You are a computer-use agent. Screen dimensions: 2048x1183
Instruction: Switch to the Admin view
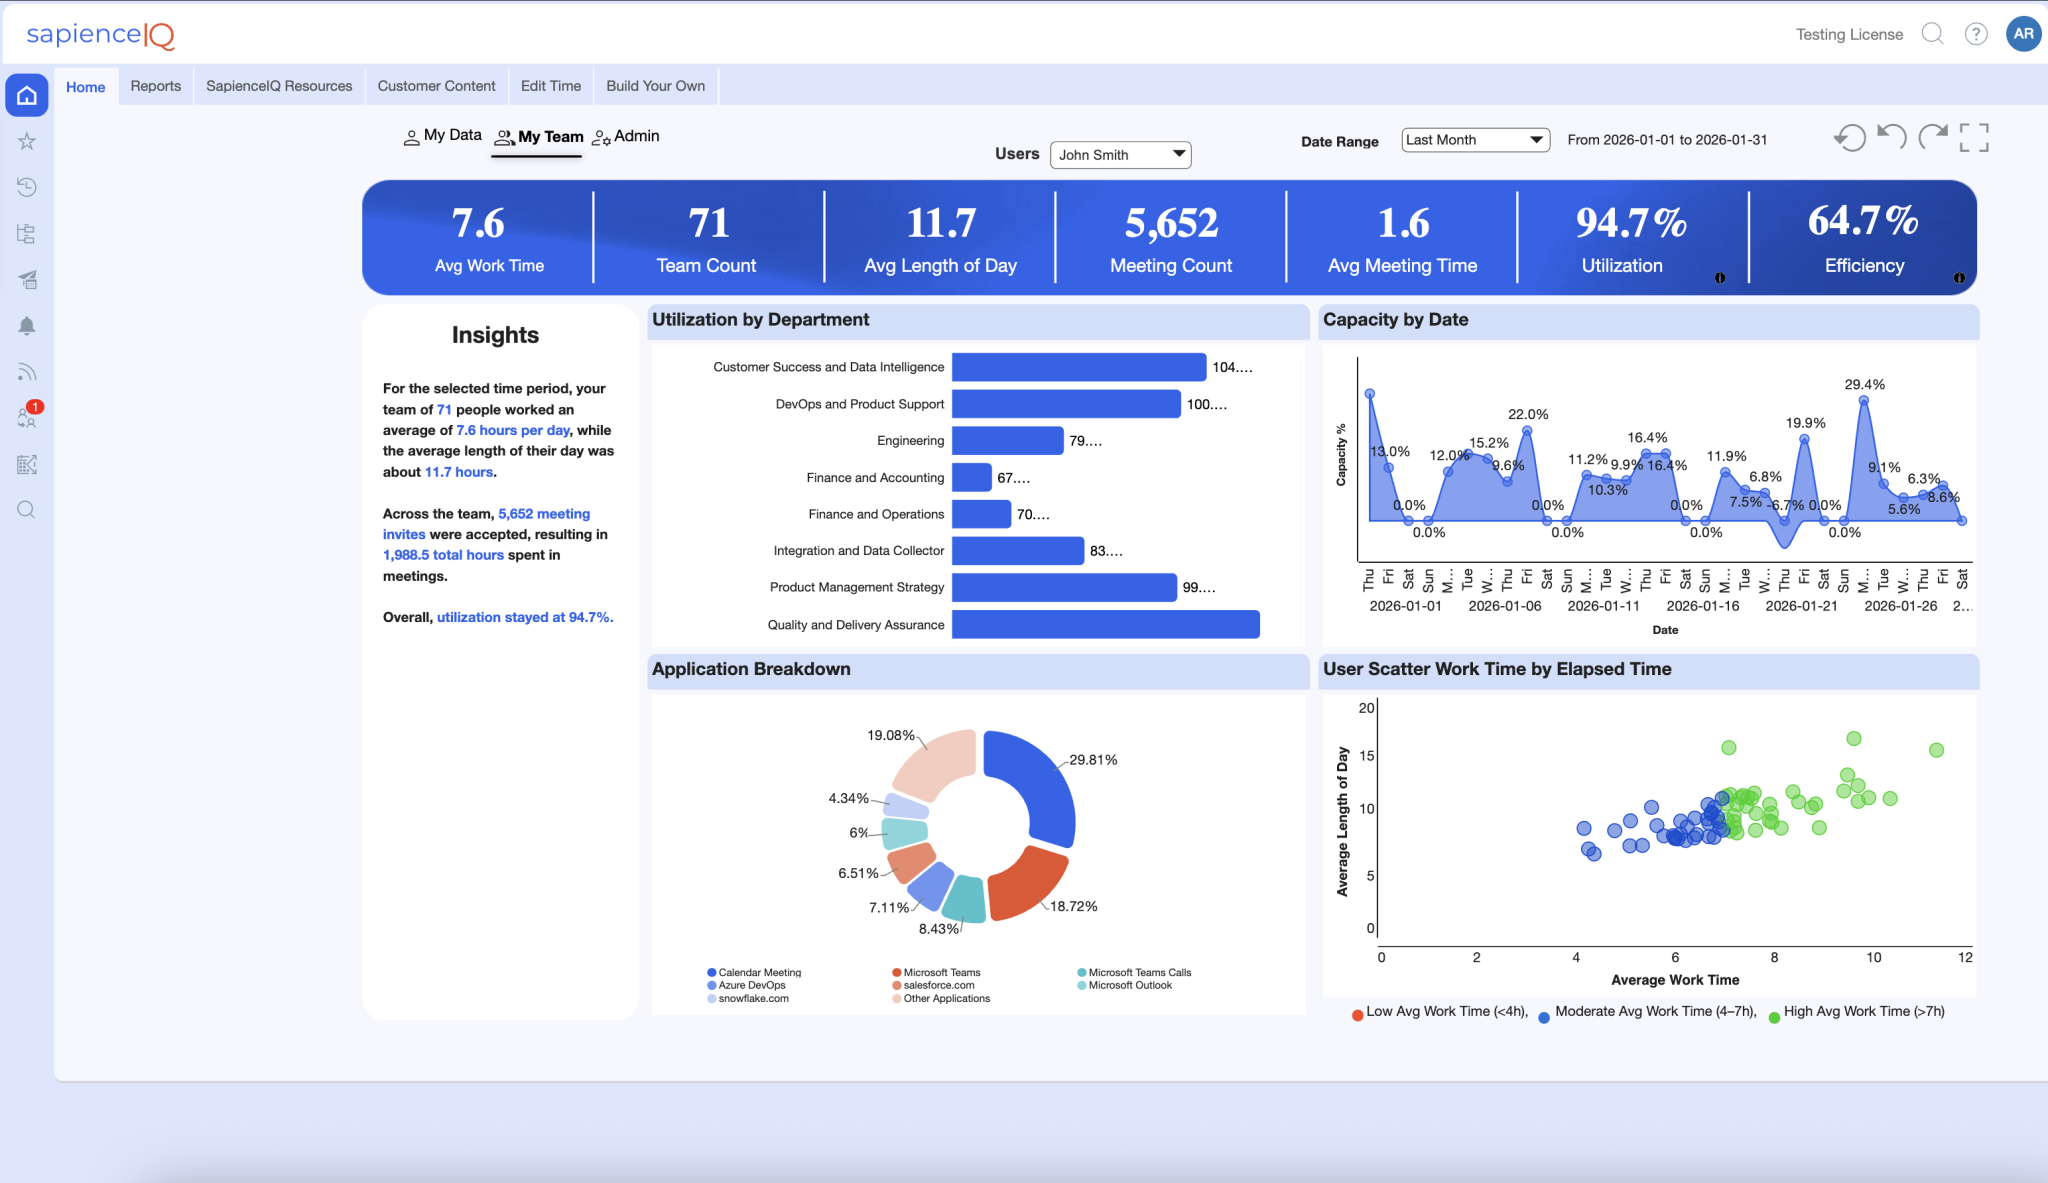click(x=626, y=136)
